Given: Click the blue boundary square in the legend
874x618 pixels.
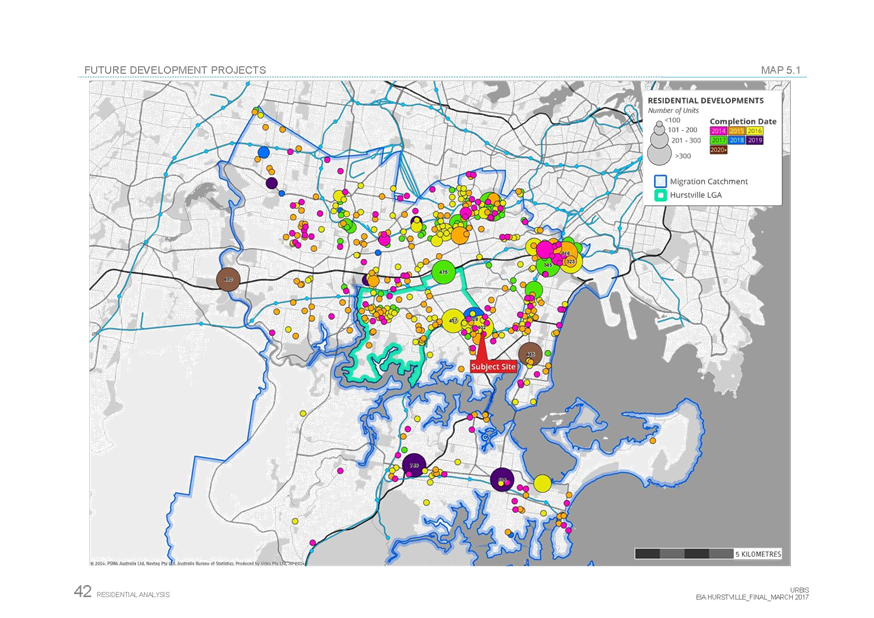Looking at the screenshot, I should [660, 181].
